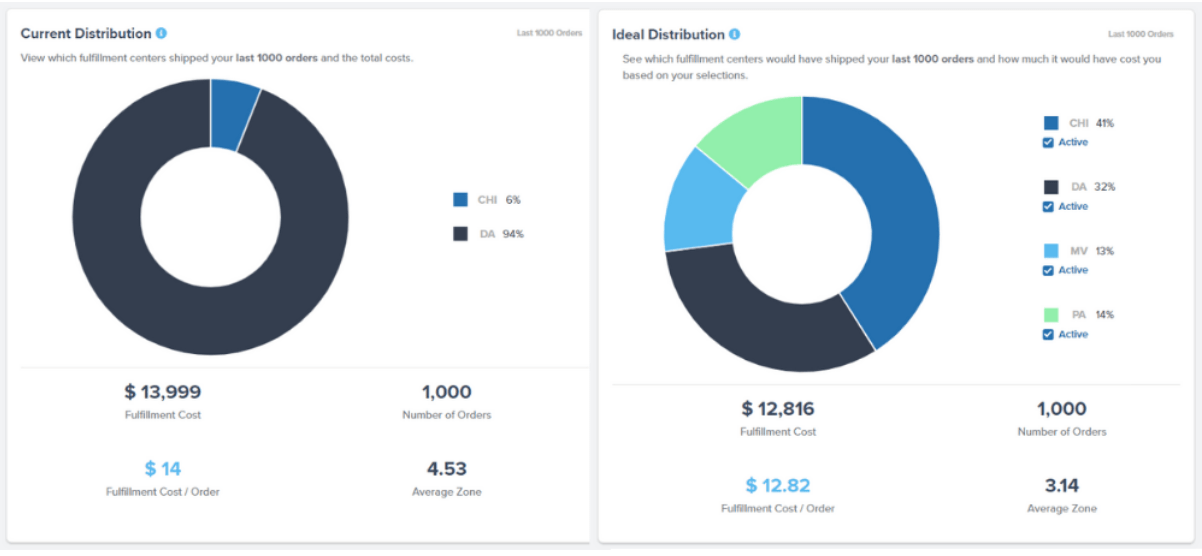This screenshot has height=556, width=1202.
Task: Uncheck the Active checkbox under CHI
Action: (1048, 143)
